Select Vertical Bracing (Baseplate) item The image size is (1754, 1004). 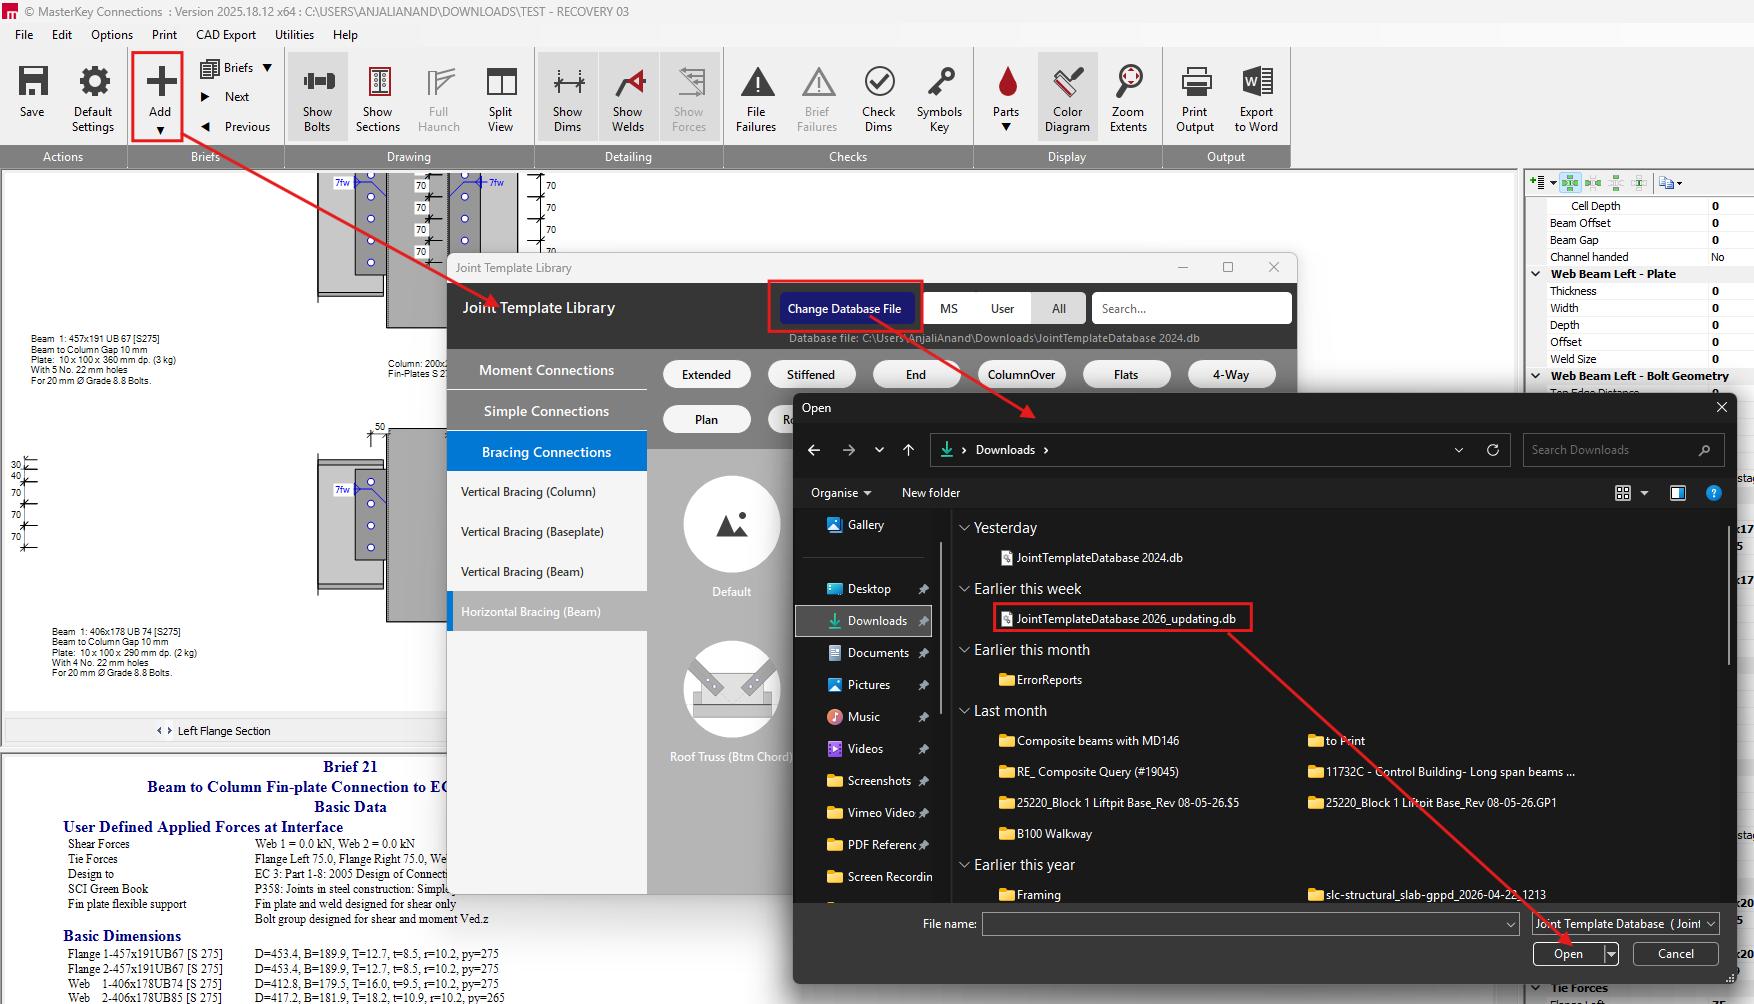point(547,532)
